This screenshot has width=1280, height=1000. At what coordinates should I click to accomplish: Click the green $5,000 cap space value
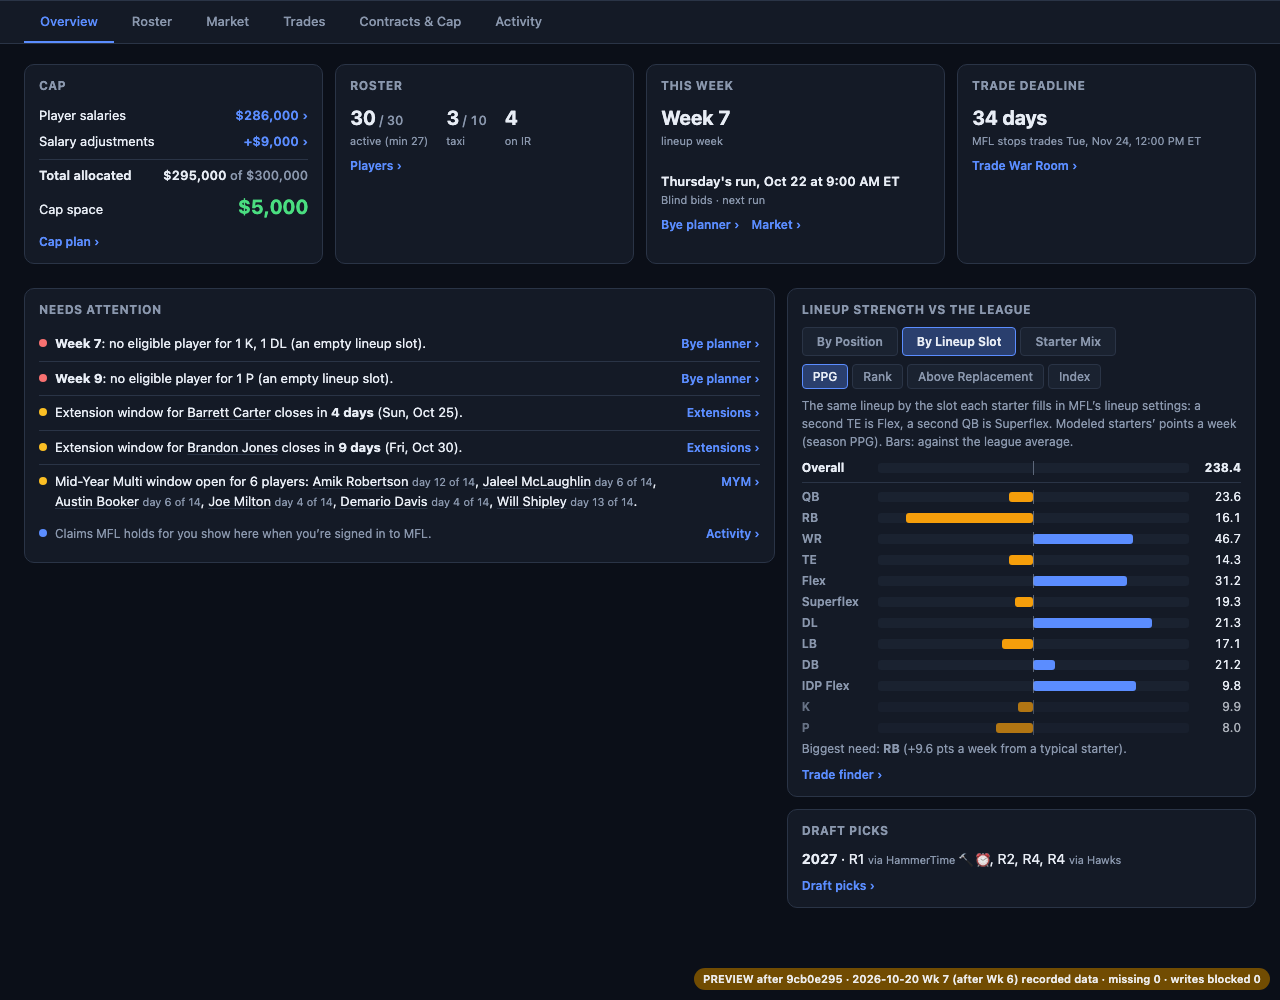[273, 208]
